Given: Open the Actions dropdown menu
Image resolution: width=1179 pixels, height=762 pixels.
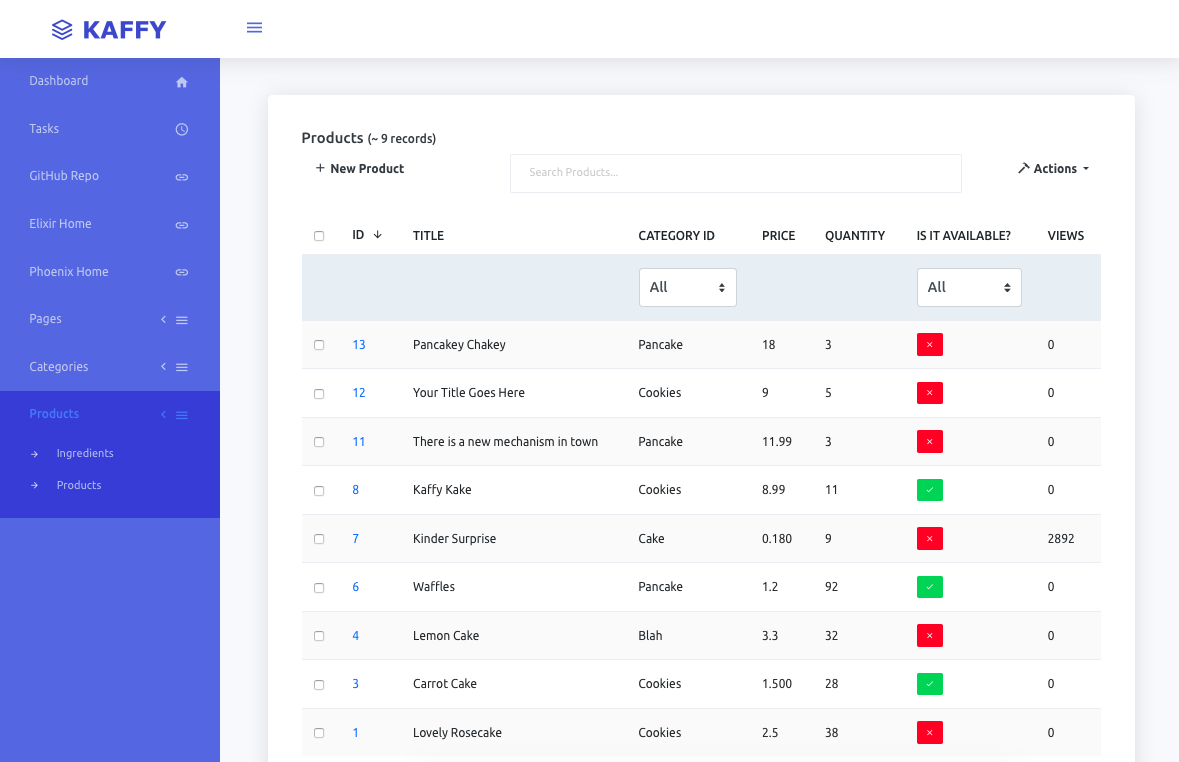Looking at the screenshot, I should (1053, 169).
